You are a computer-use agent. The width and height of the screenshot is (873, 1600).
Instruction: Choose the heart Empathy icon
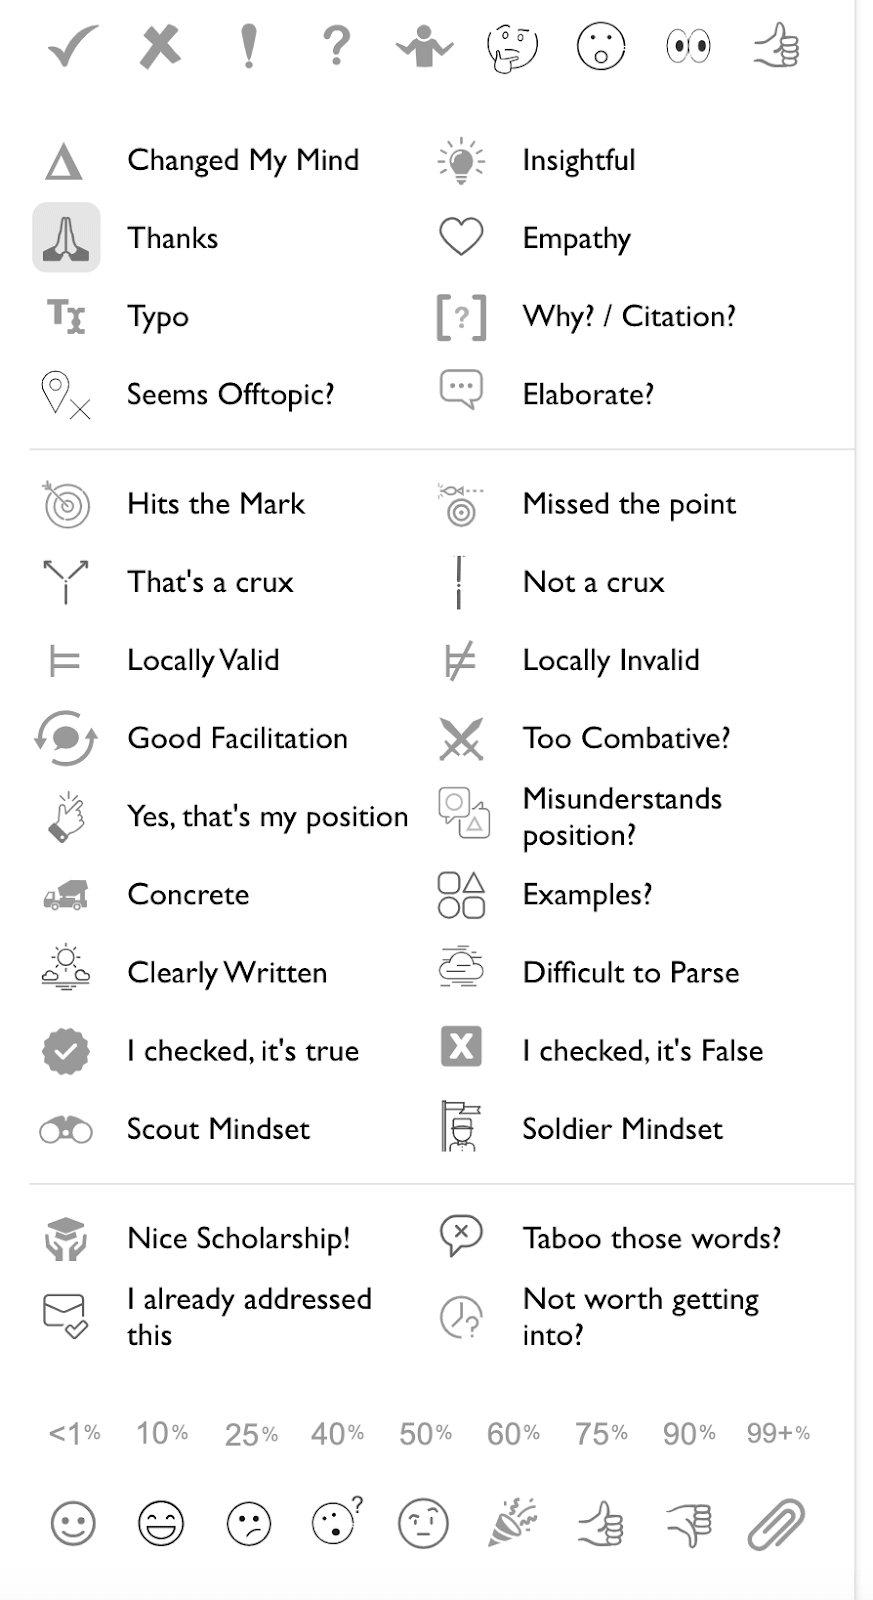coord(461,237)
